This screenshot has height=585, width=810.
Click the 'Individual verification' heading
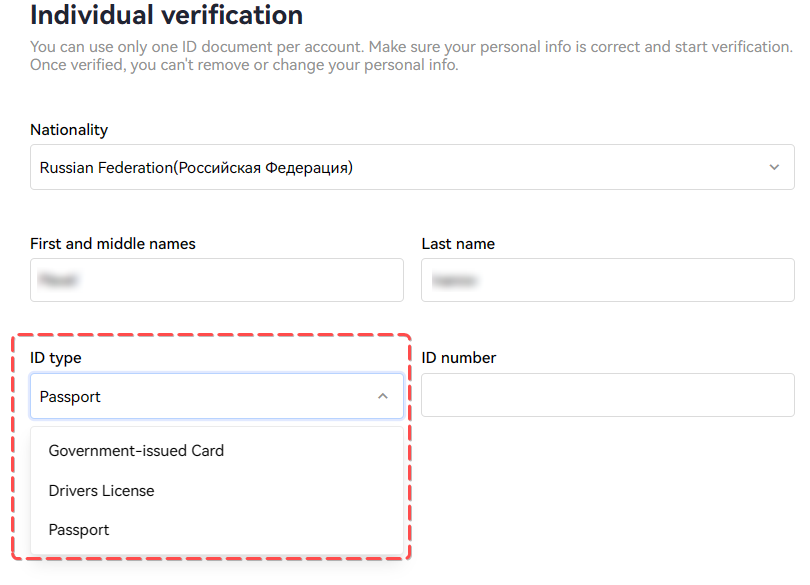point(166,16)
